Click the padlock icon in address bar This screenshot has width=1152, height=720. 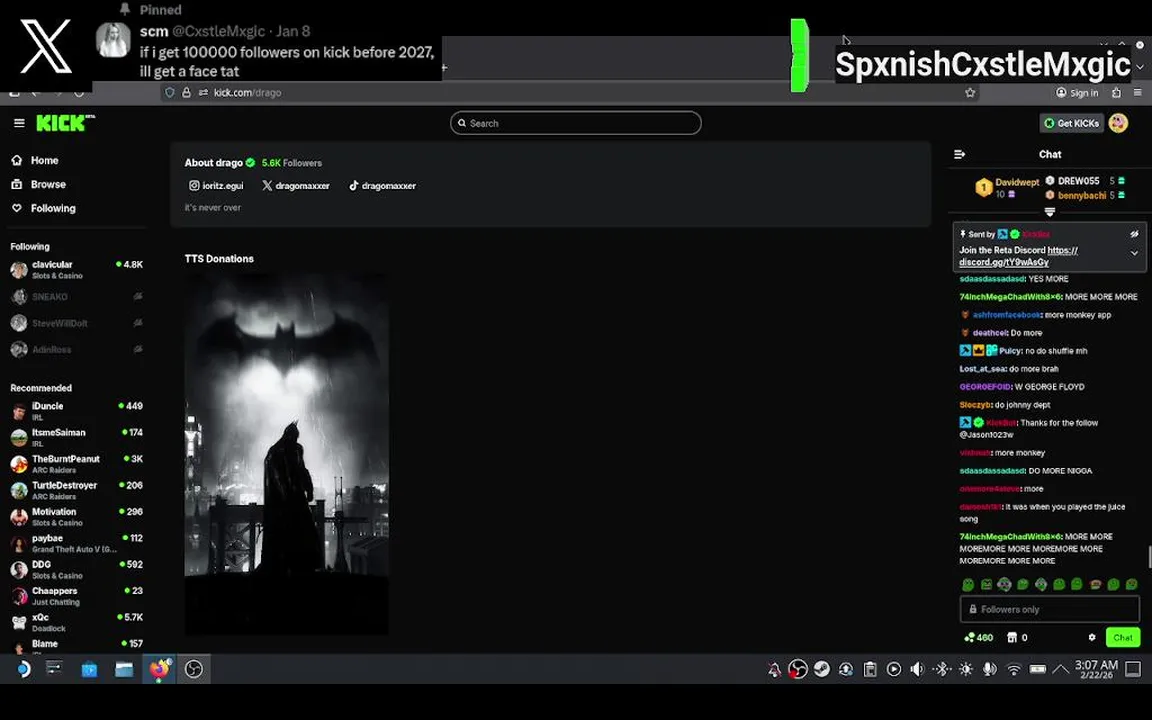tap(187, 93)
